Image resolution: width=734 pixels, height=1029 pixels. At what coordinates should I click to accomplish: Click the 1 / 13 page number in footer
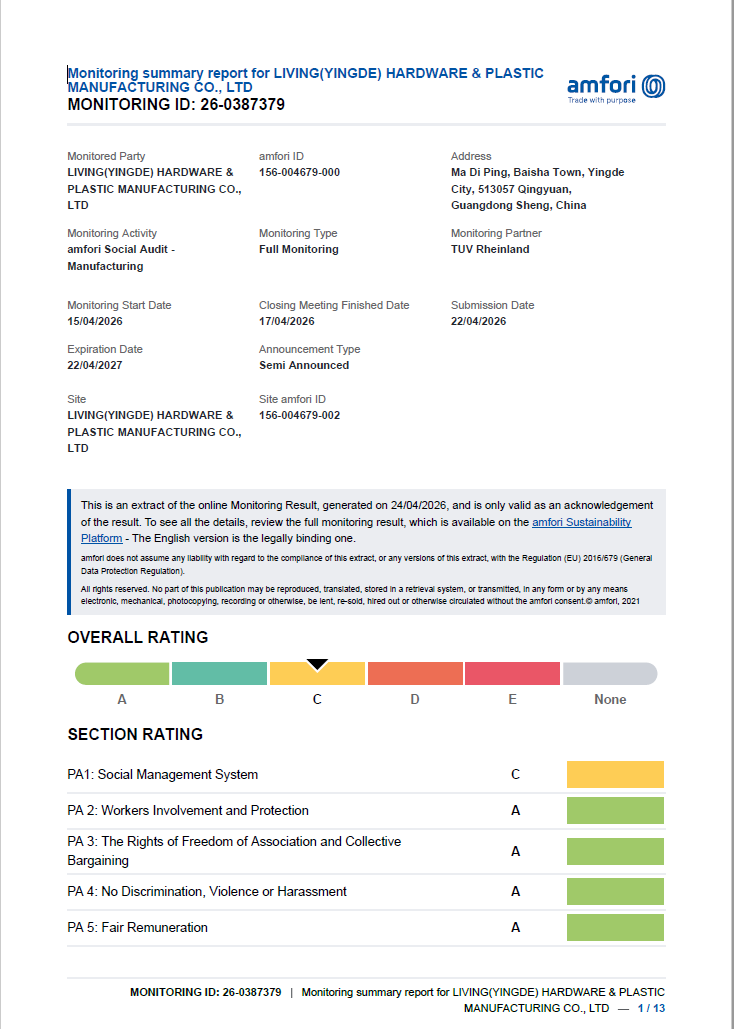(x=651, y=1008)
